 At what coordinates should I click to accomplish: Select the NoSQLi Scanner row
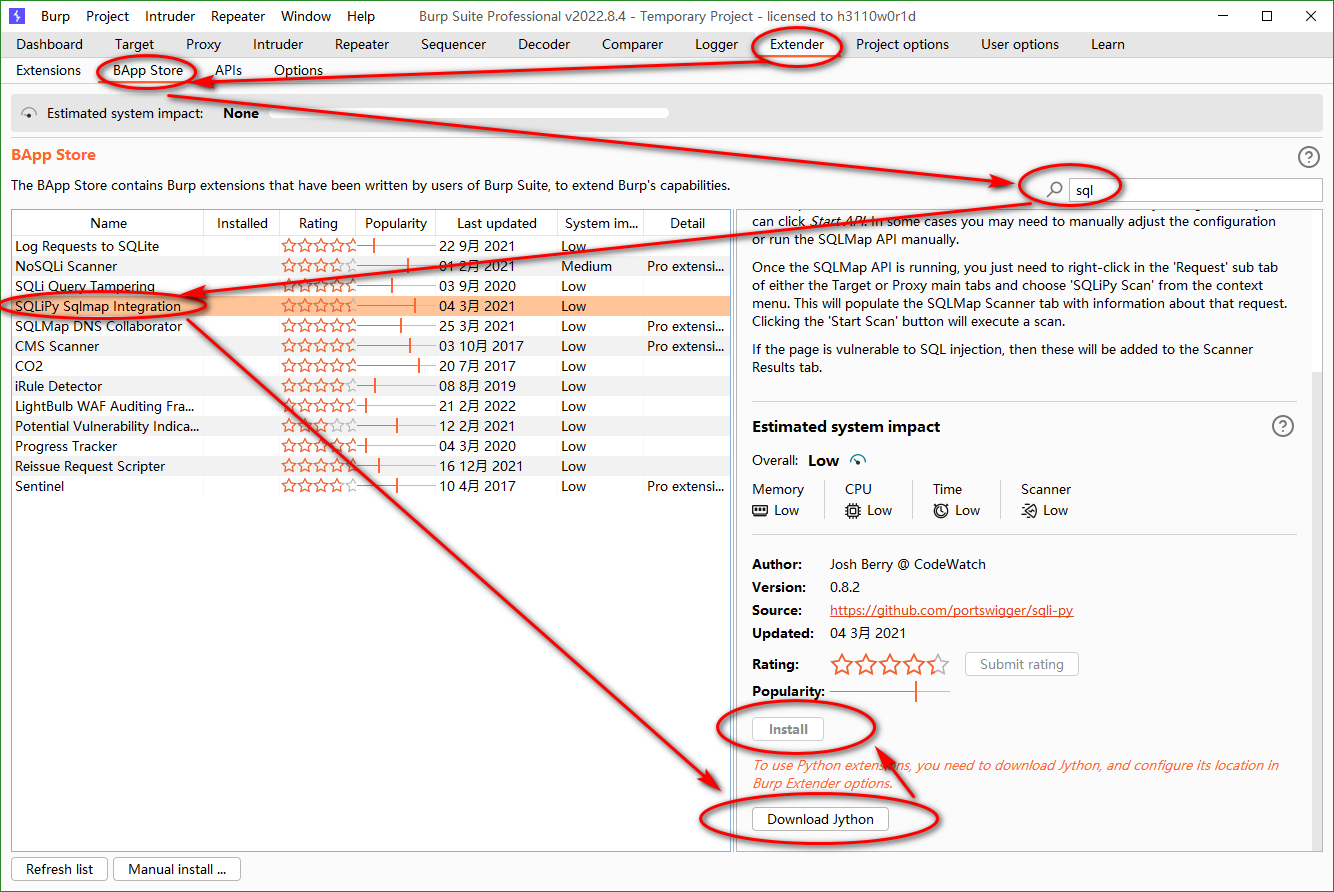[x=371, y=266]
